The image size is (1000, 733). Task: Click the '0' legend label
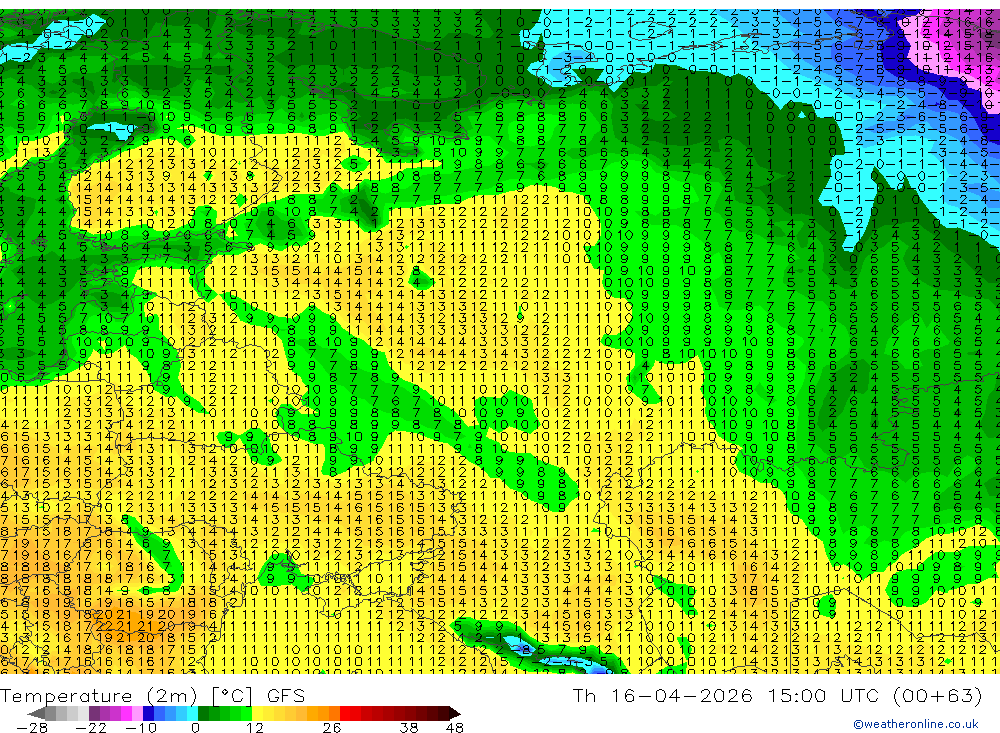[195, 728]
